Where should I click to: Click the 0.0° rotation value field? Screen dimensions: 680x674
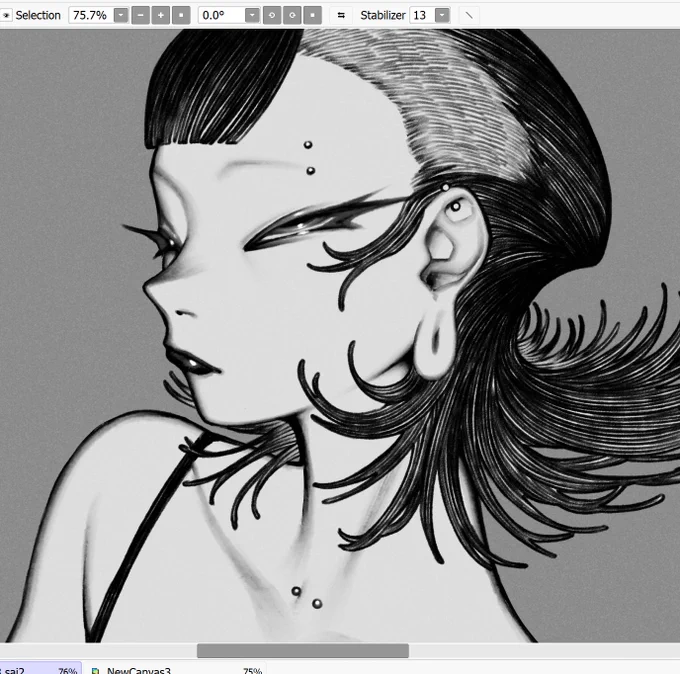(222, 15)
